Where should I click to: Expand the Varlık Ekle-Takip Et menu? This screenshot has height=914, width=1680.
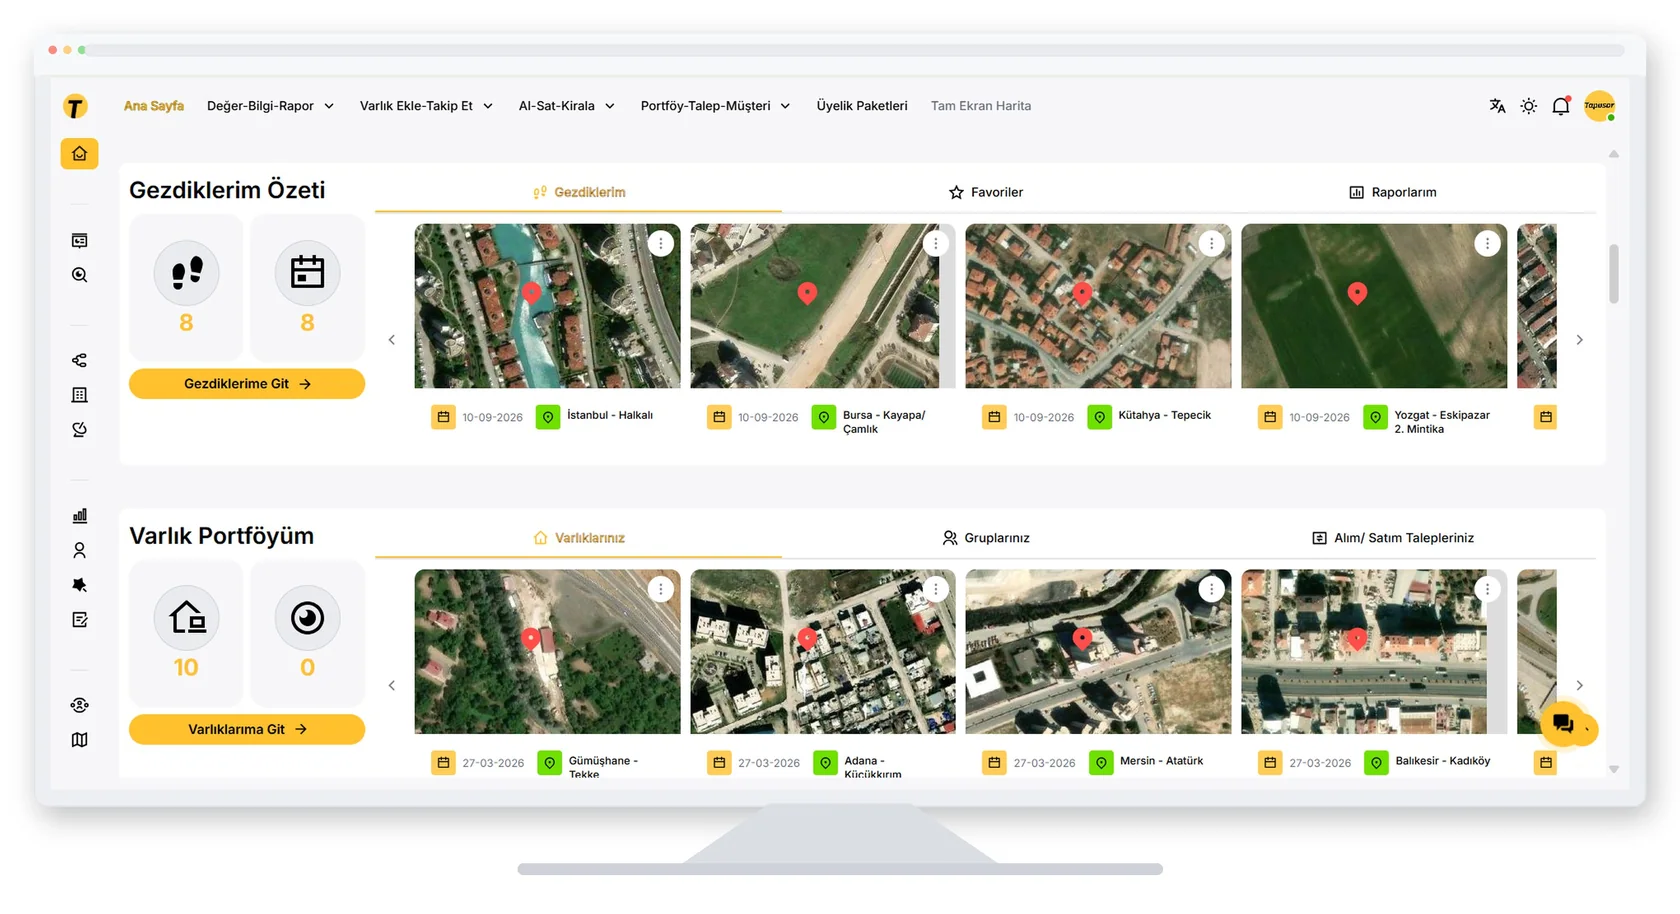426,106
